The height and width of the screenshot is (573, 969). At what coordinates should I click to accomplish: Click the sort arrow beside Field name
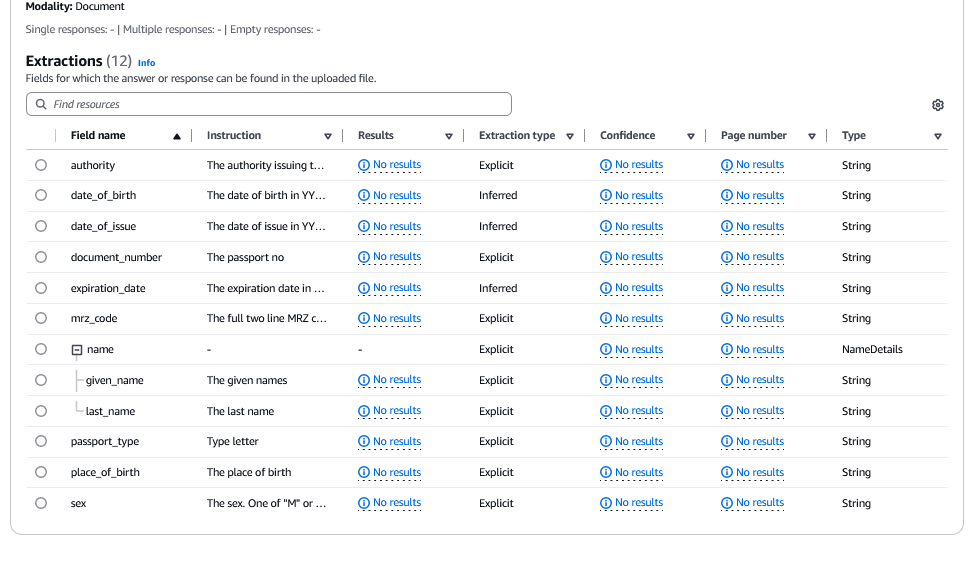[177, 136]
